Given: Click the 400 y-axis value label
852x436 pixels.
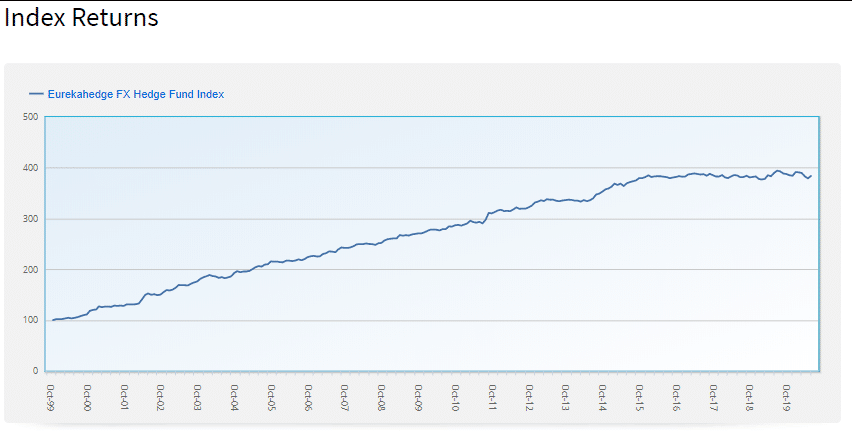Looking at the screenshot, I should tap(30, 168).
